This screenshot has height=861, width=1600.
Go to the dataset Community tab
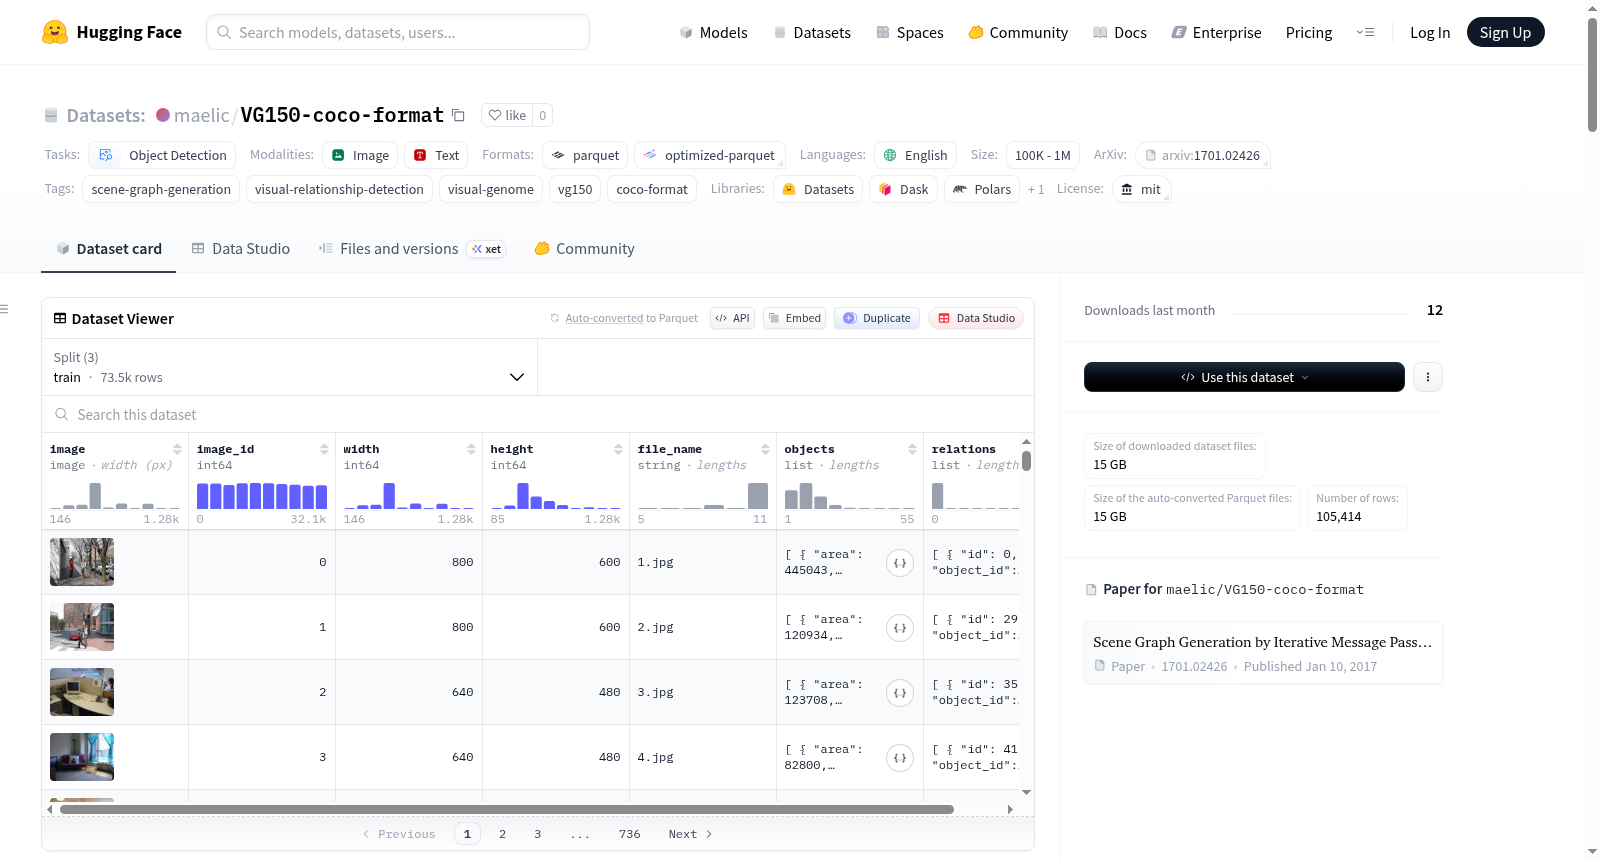(585, 249)
